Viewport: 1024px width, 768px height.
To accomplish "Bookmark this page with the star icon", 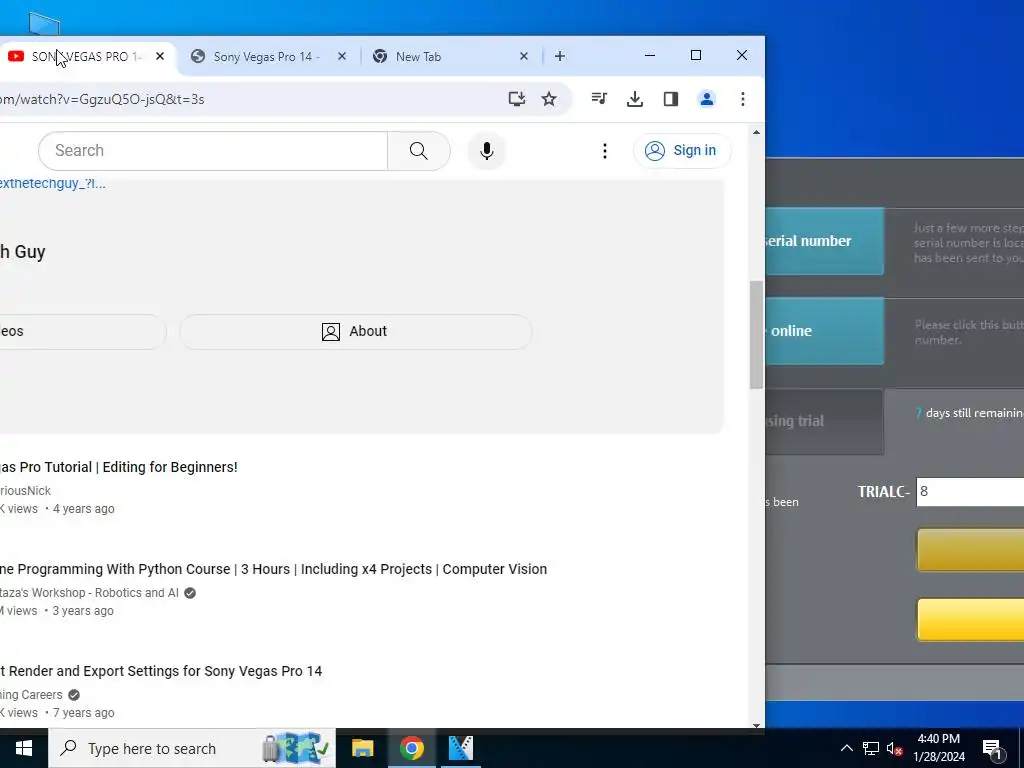I will tap(549, 99).
